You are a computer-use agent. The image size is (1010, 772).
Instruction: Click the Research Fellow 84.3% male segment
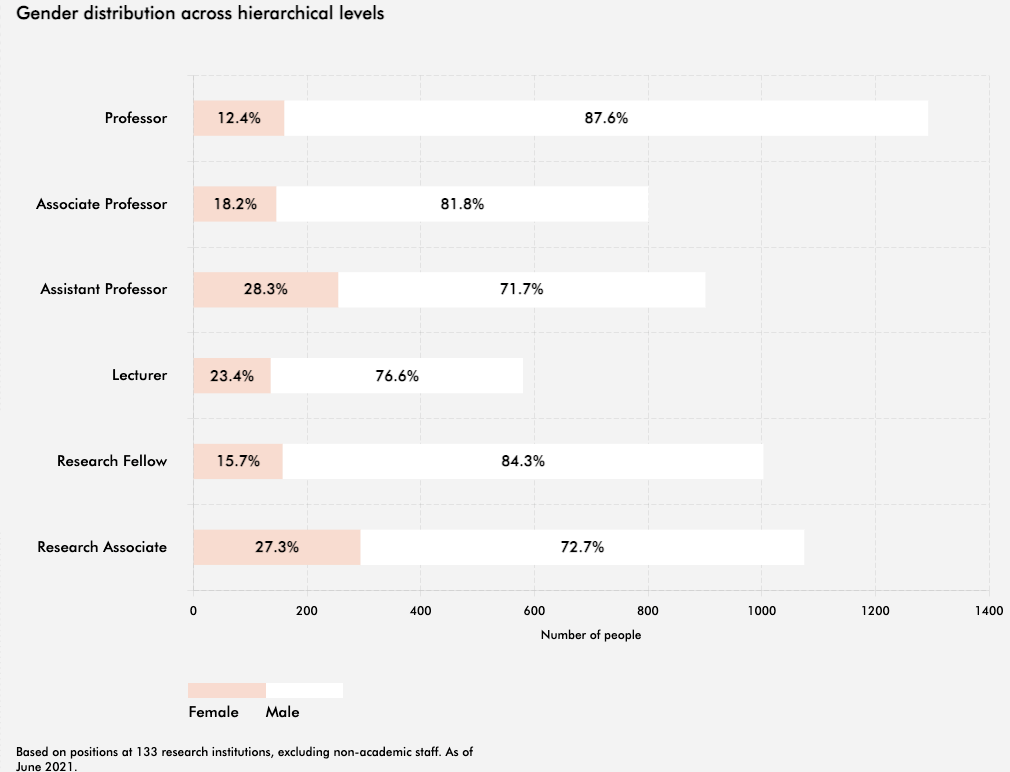click(x=523, y=461)
